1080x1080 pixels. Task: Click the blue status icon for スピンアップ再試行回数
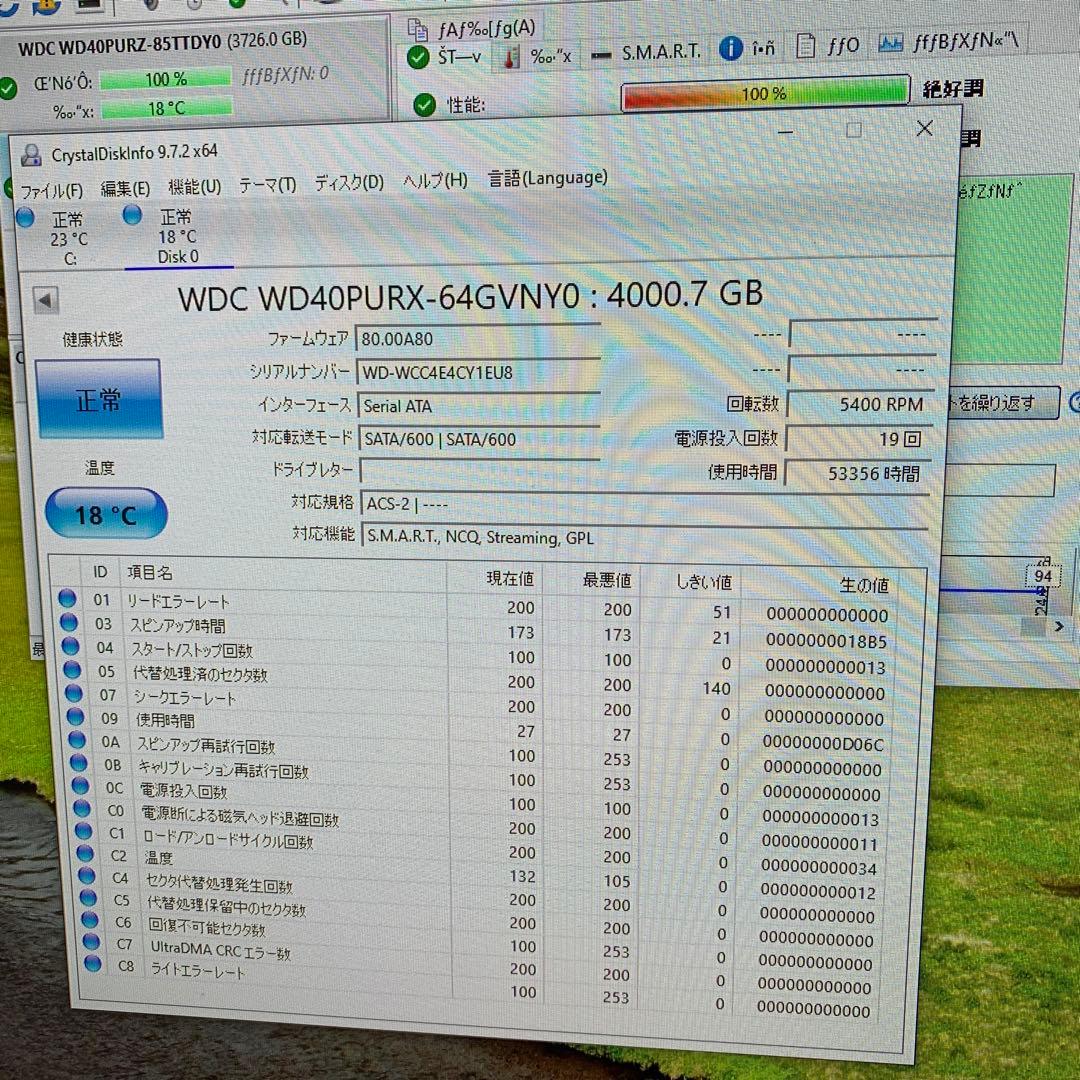click(x=76, y=740)
